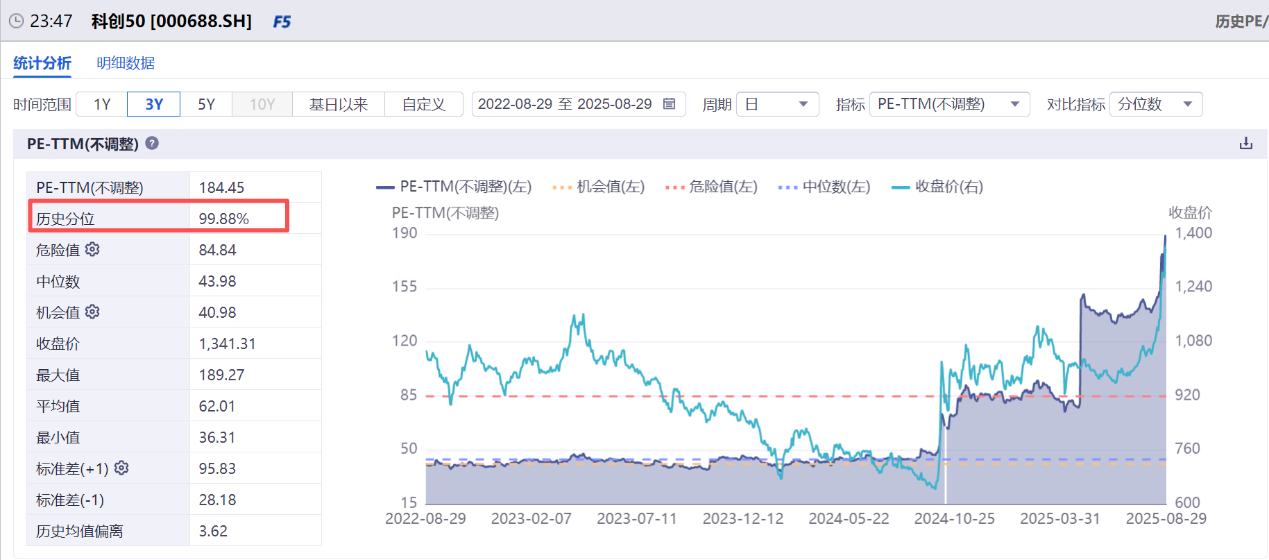
Task: Click the F5 refresh shortcut icon
Action: (282, 21)
